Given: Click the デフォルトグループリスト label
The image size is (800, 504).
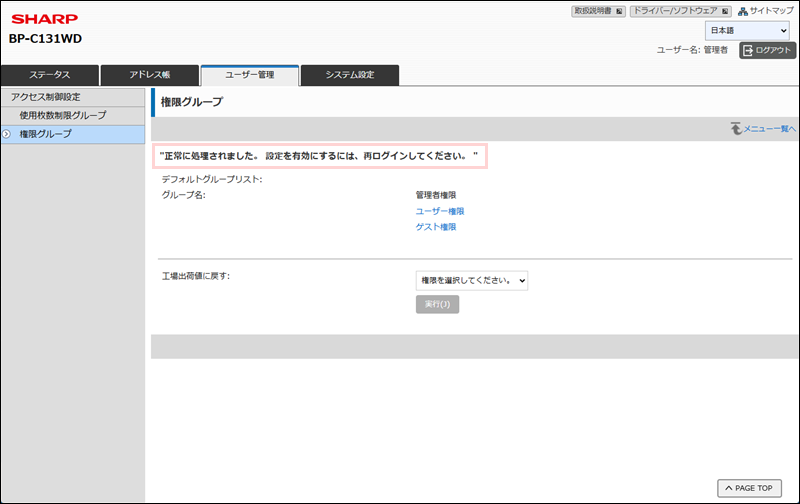Looking at the screenshot, I should 212,180.
